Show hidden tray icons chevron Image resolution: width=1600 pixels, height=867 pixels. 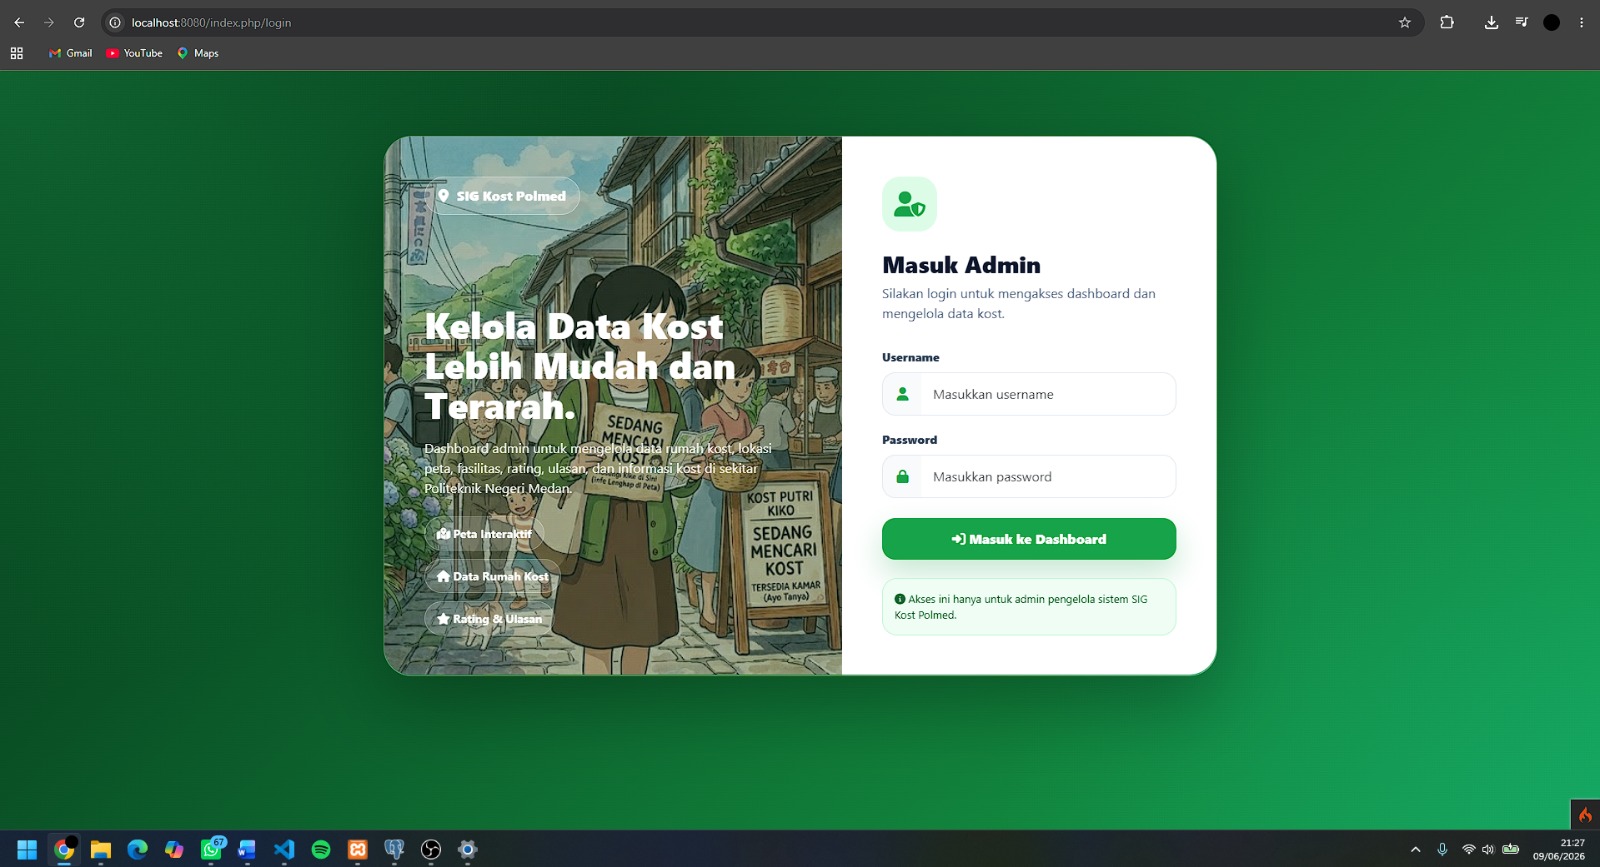(1415, 849)
